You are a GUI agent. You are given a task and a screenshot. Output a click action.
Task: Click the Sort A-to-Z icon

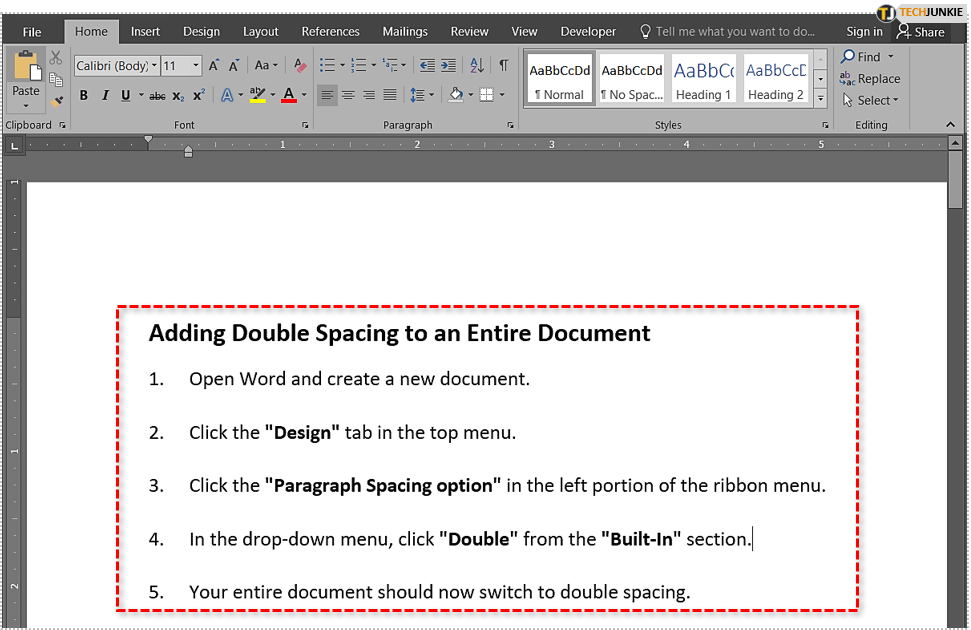pos(477,66)
